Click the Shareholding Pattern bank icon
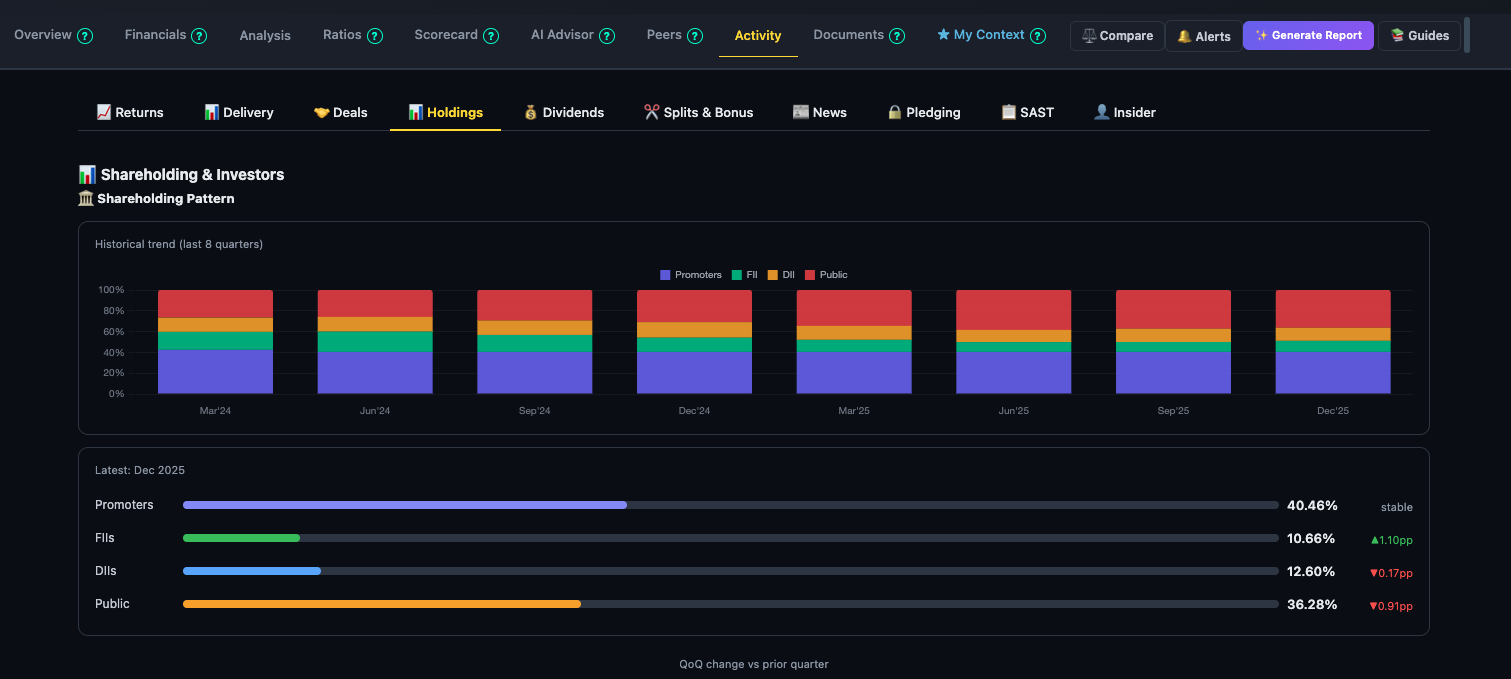The width and height of the screenshot is (1511, 679). [86, 198]
